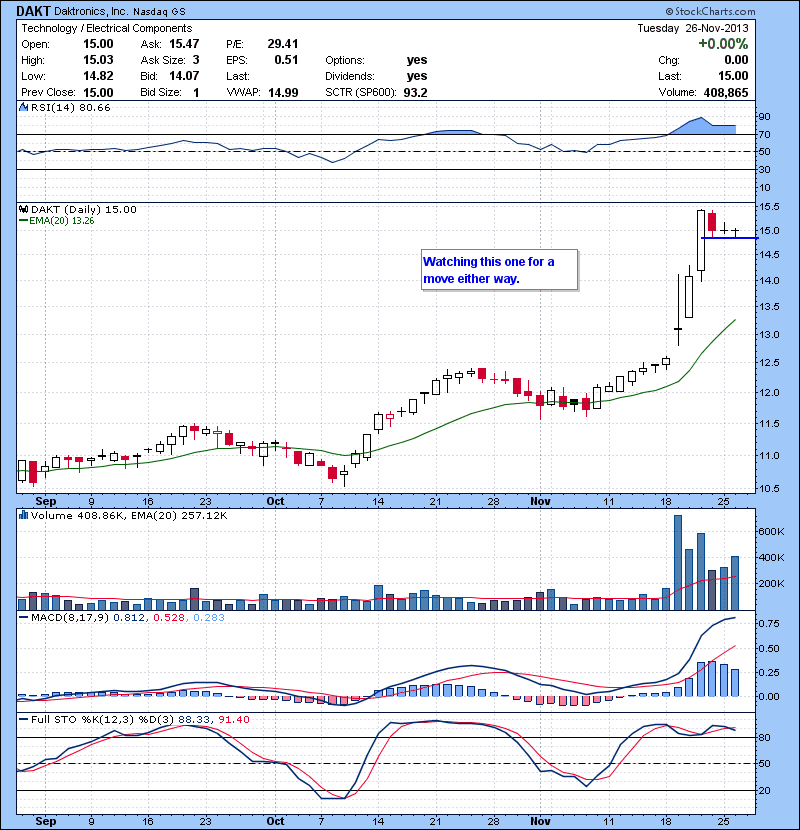Click the Low value 14.82
800x830 pixels.
click(x=98, y=76)
